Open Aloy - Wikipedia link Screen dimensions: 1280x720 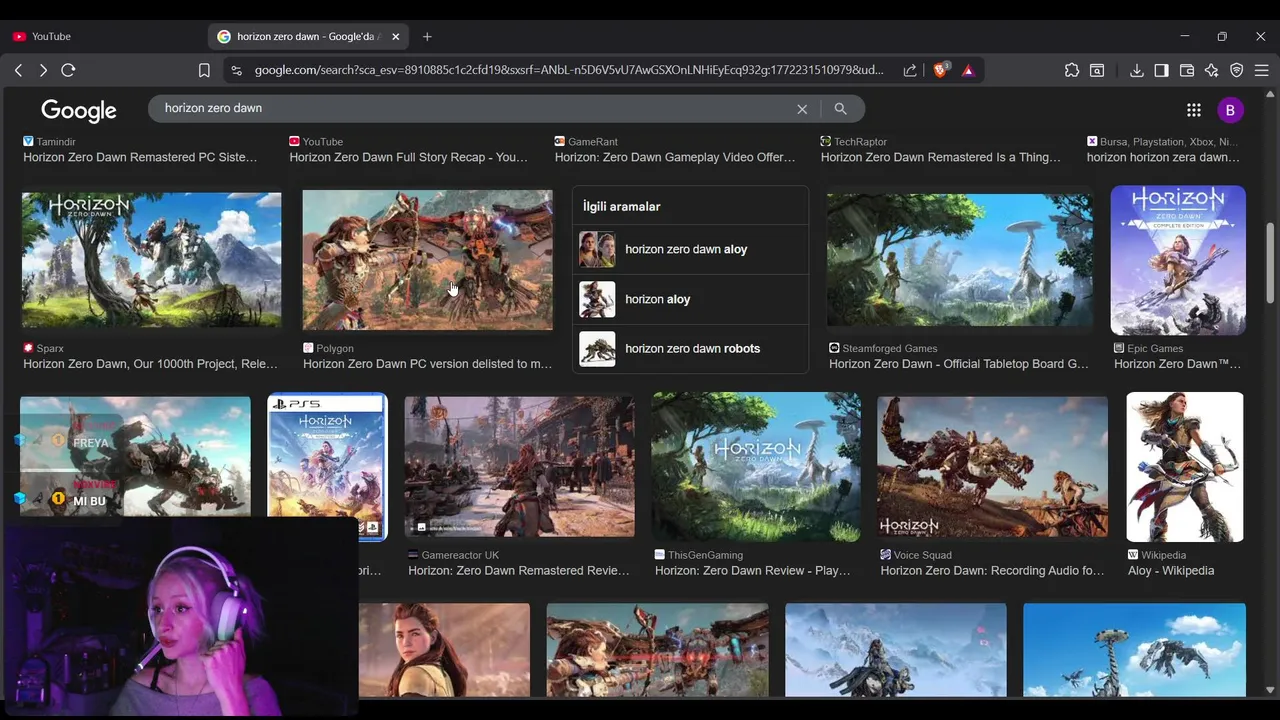[x=1171, y=571]
